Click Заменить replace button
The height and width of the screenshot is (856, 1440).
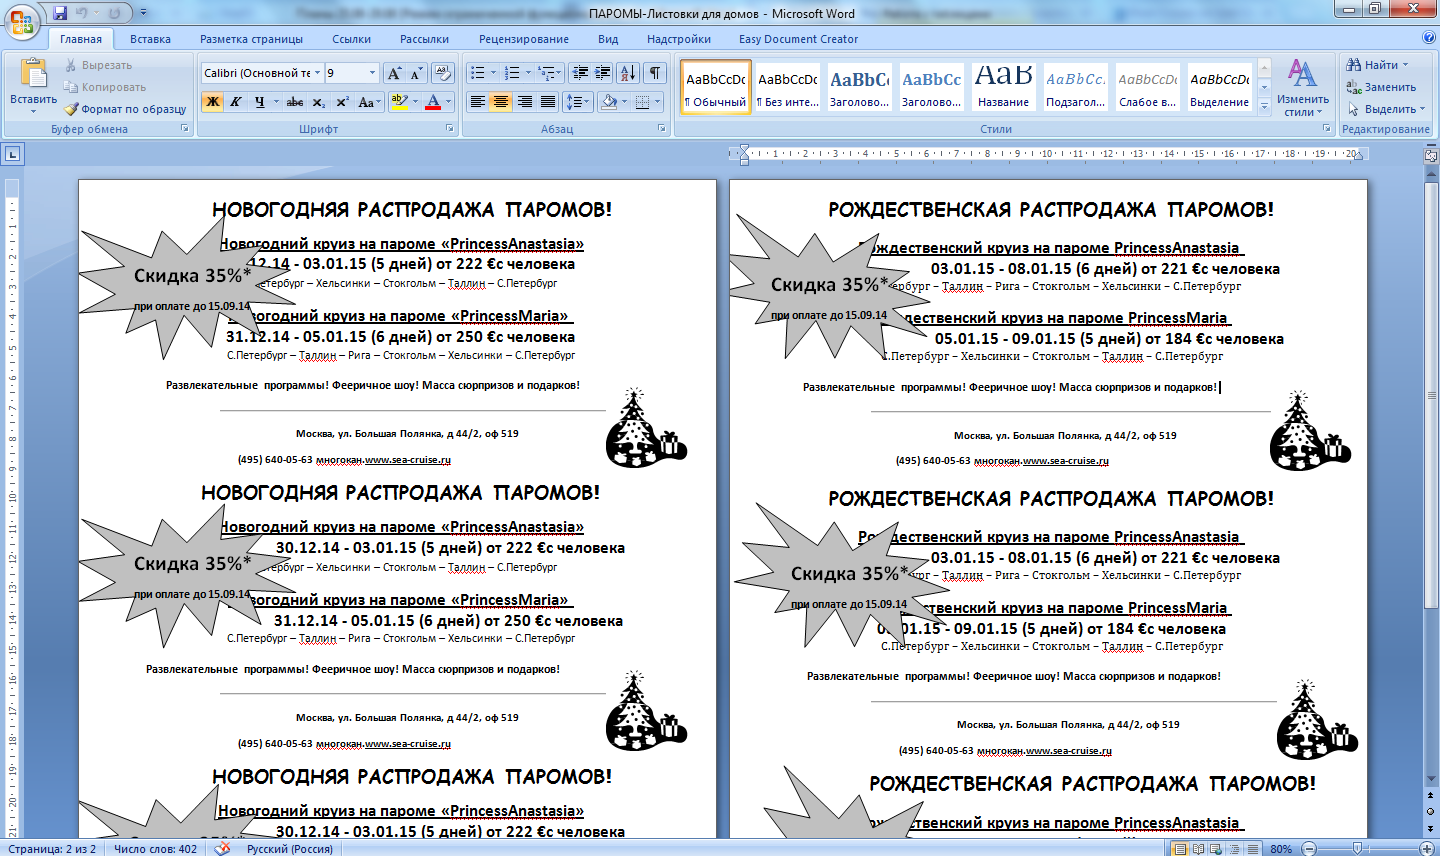coord(1380,87)
